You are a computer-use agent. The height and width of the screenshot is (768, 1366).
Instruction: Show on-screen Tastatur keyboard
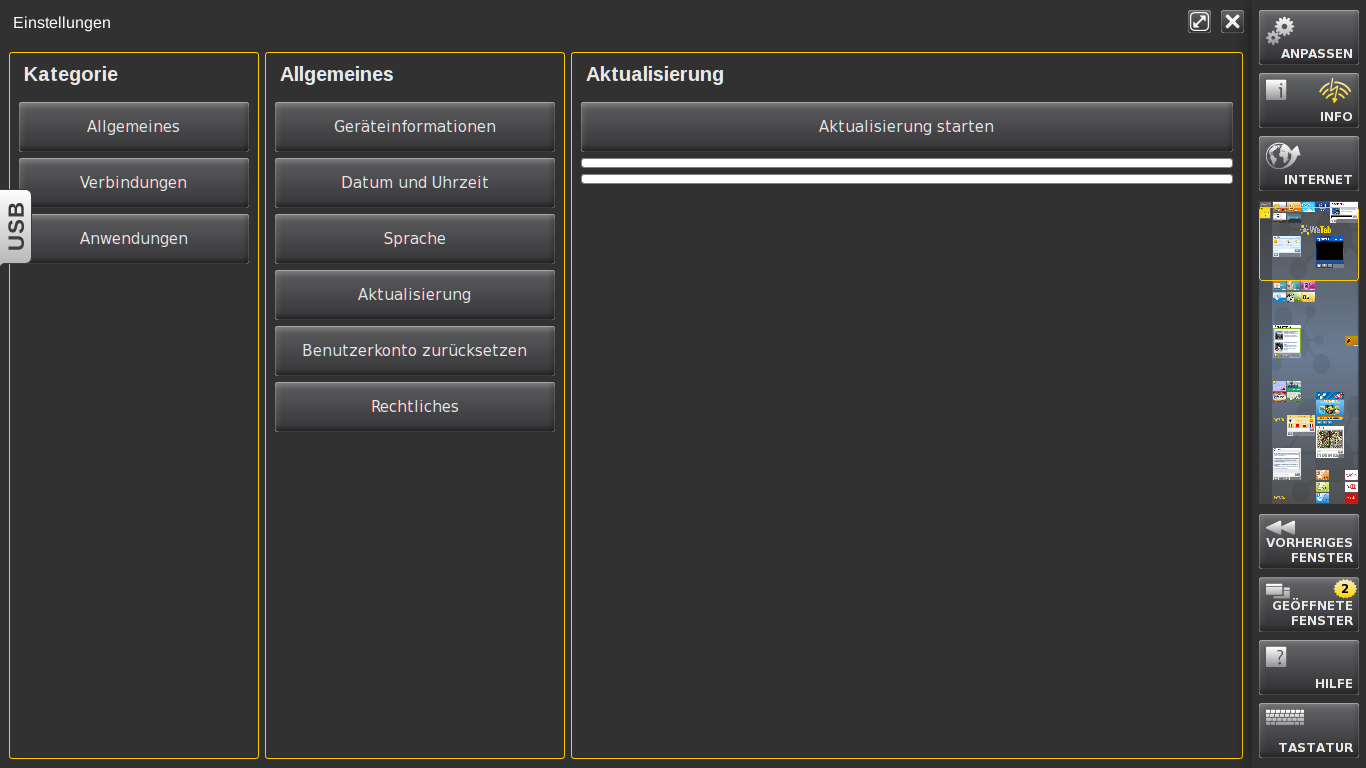click(x=1308, y=730)
